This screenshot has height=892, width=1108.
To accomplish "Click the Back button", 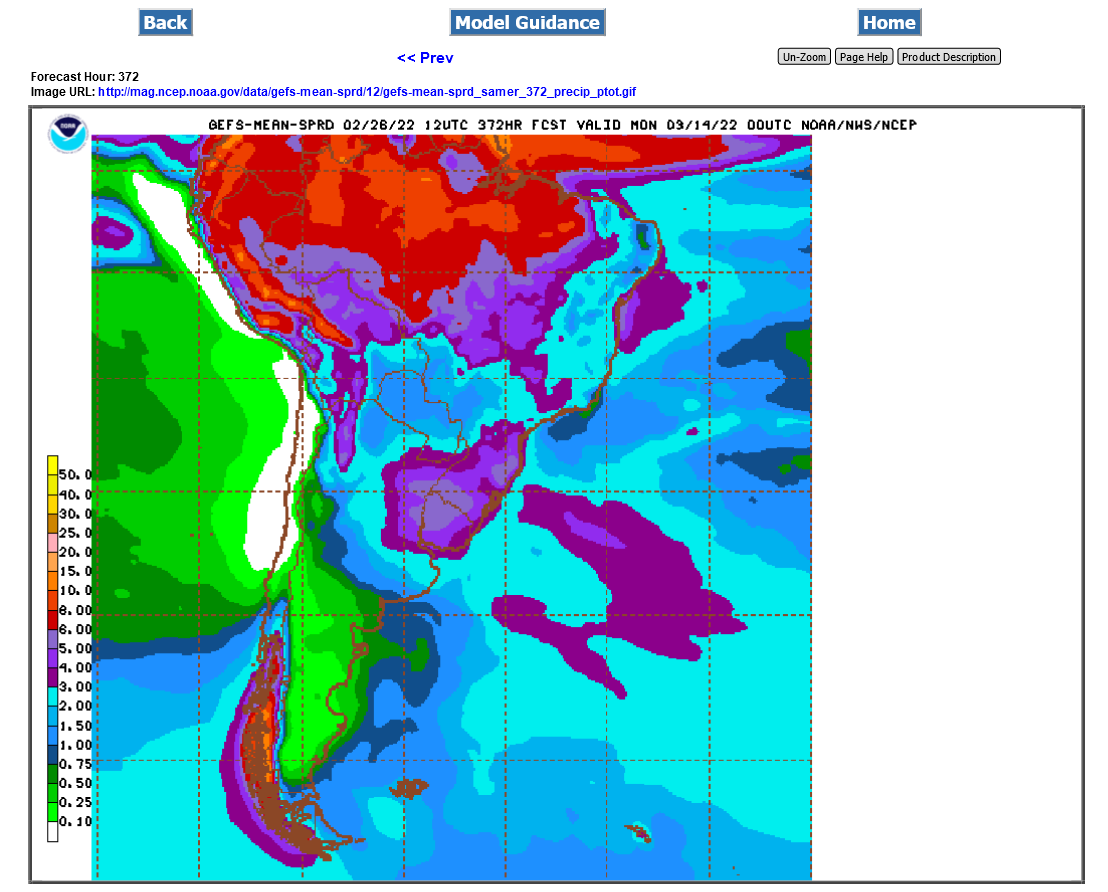I will pos(165,22).
